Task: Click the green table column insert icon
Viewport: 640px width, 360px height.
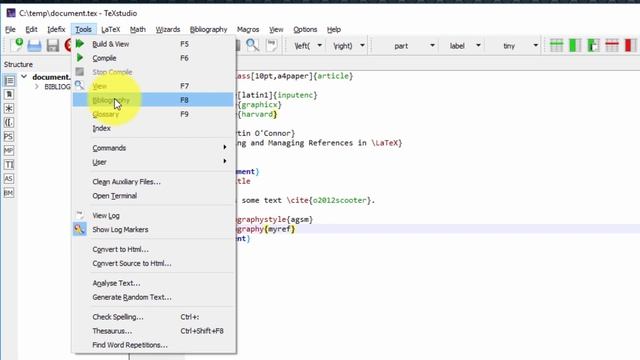Action: click(x=575, y=45)
